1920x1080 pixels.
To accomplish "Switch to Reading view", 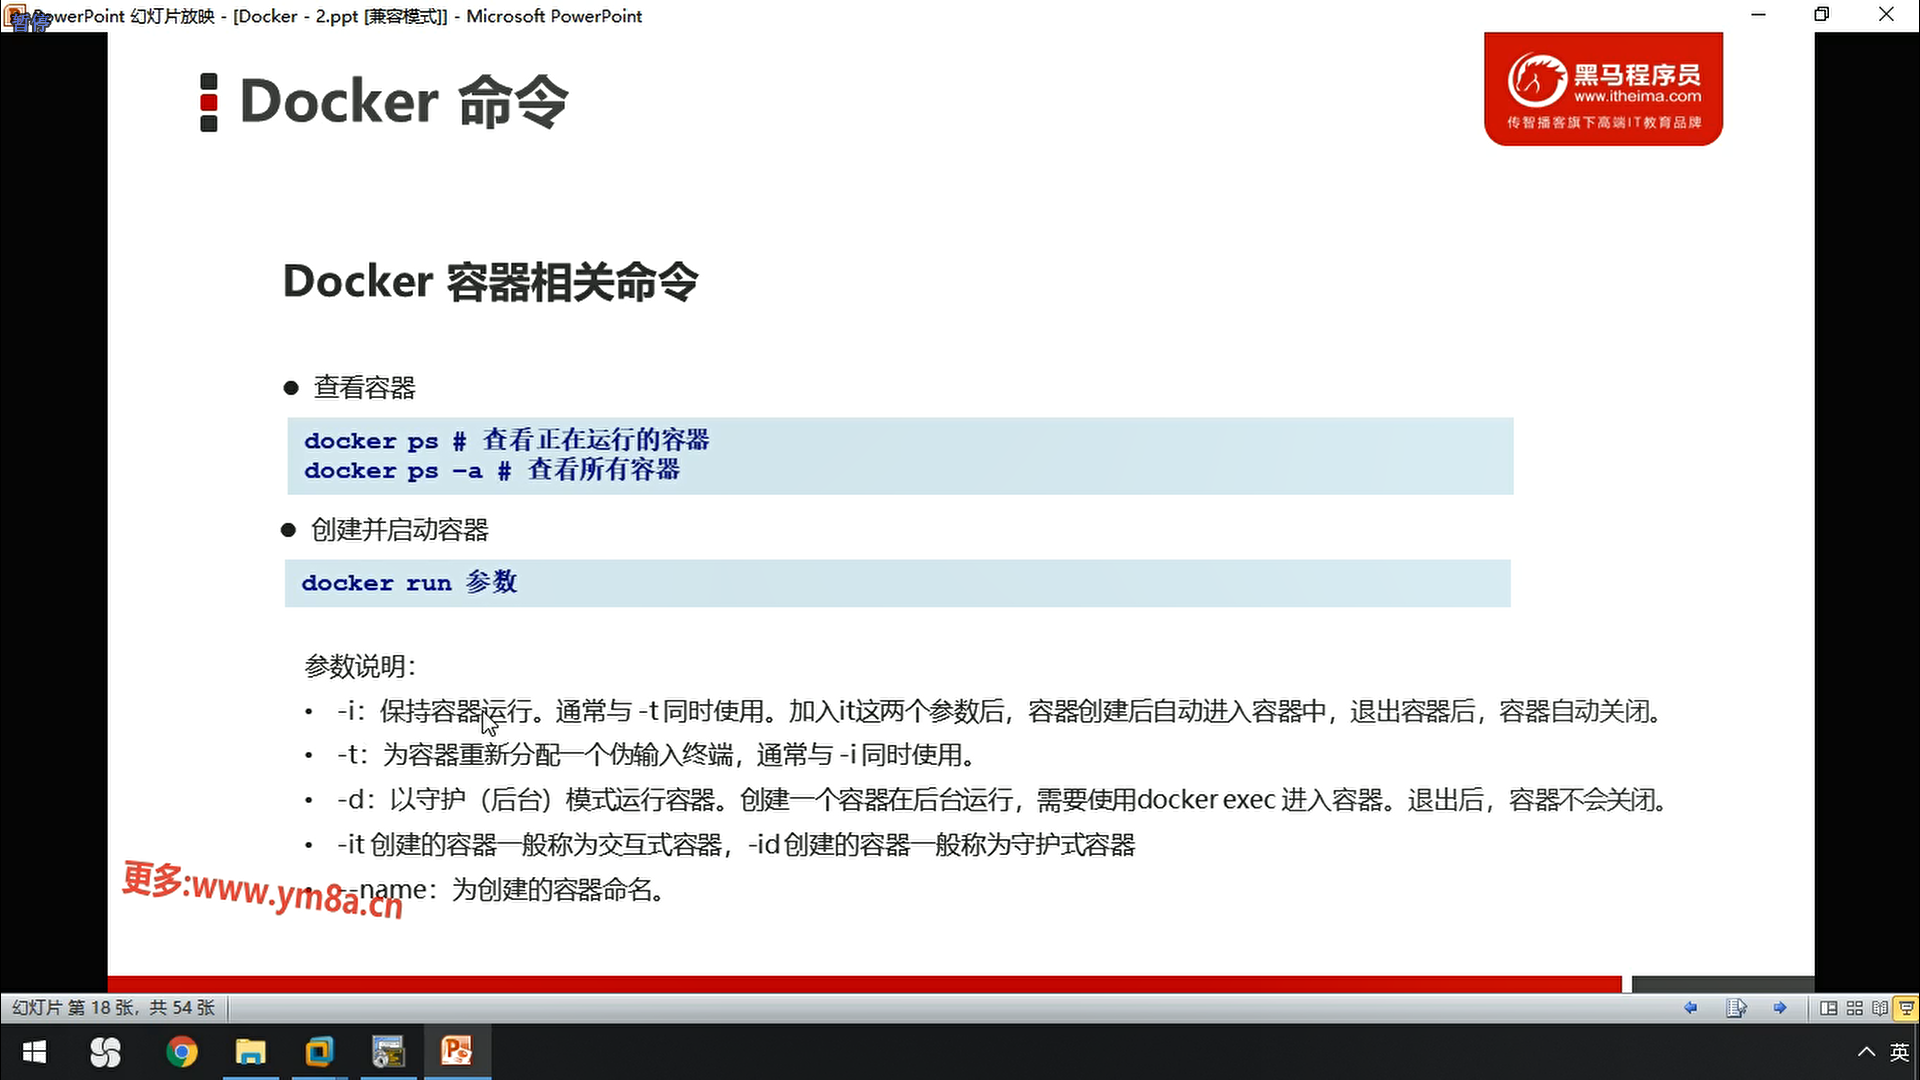I will (x=1880, y=1008).
